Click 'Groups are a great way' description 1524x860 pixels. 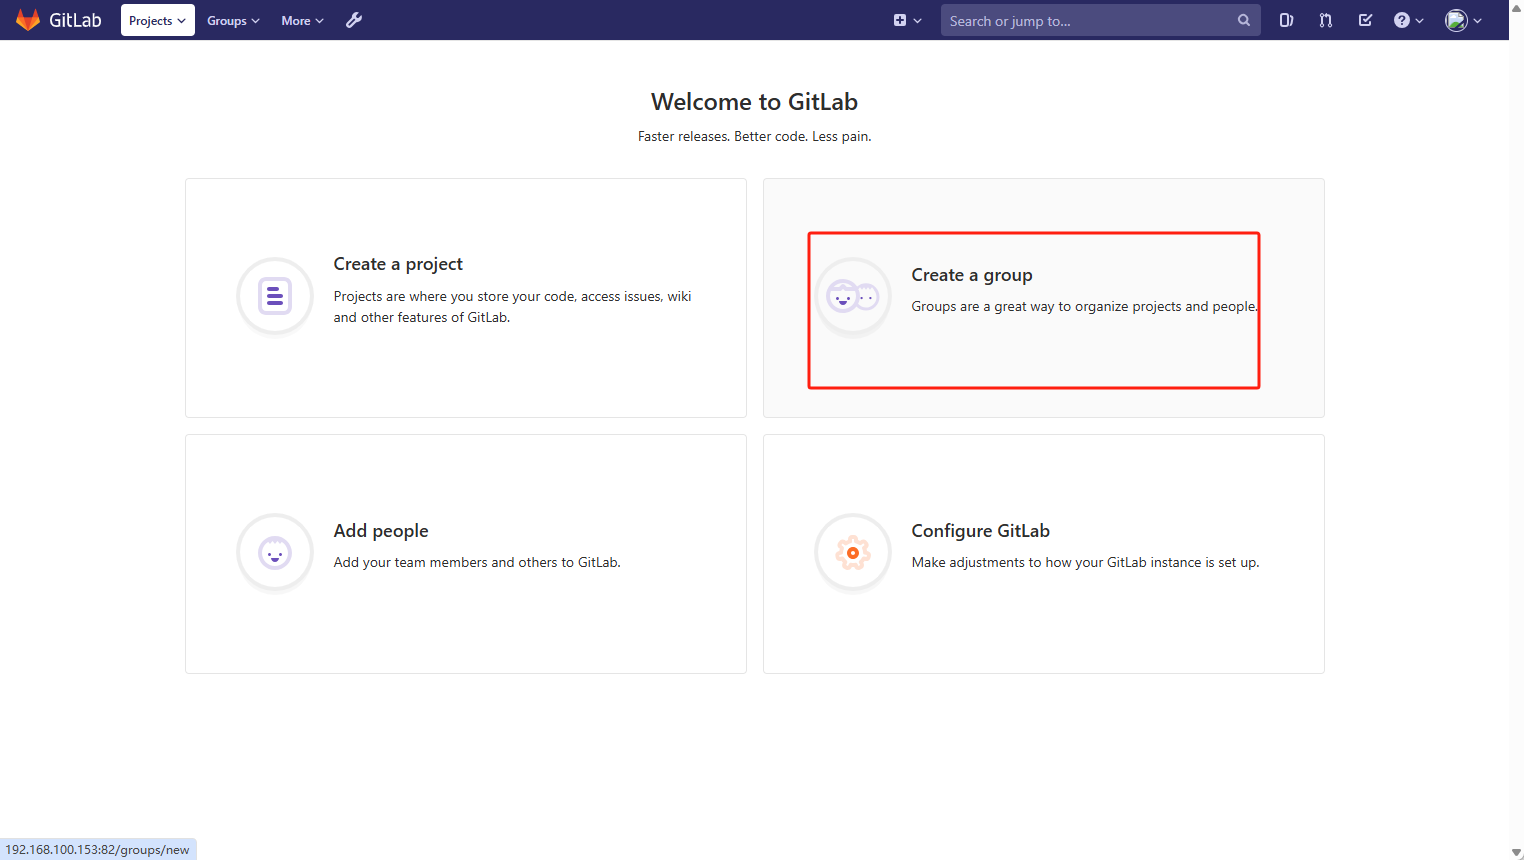(1085, 306)
